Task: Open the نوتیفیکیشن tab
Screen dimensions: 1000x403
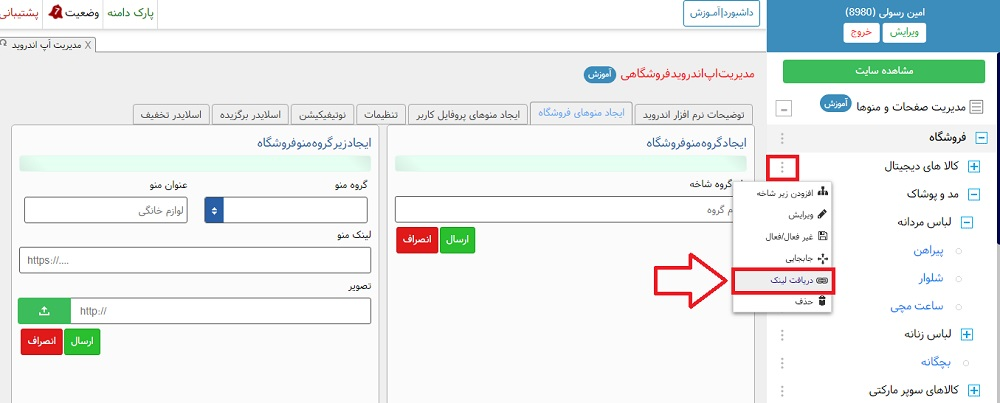Action: [x=323, y=114]
